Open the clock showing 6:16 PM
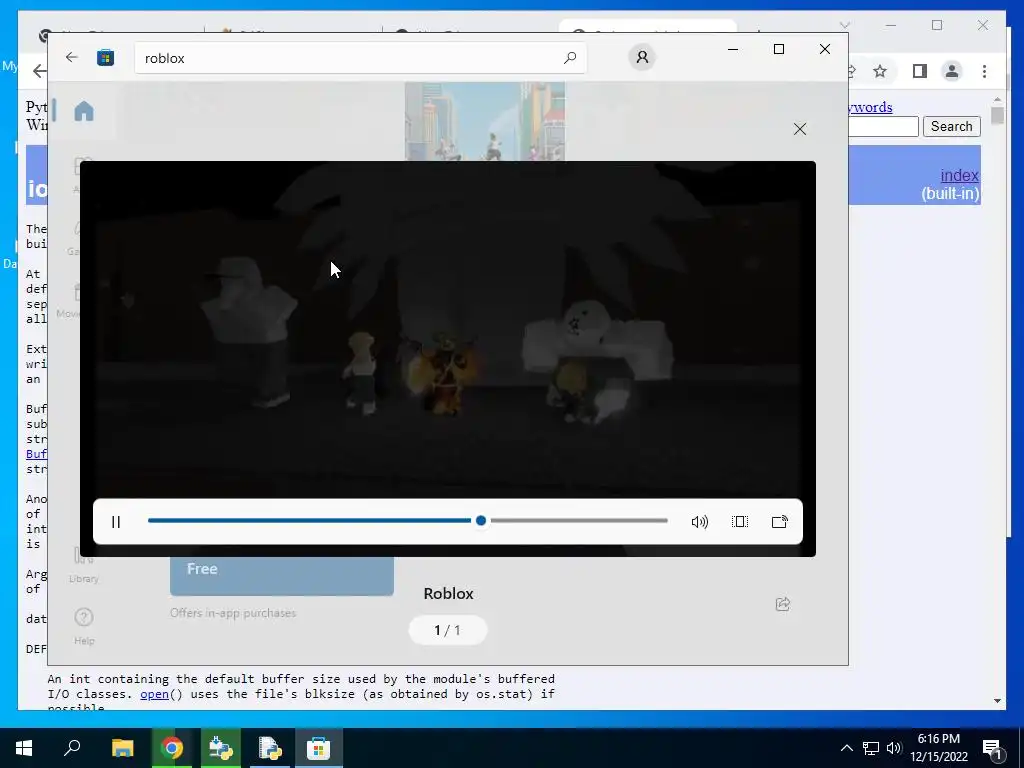This screenshot has width=1024, height=768. (x=938, y=748)
